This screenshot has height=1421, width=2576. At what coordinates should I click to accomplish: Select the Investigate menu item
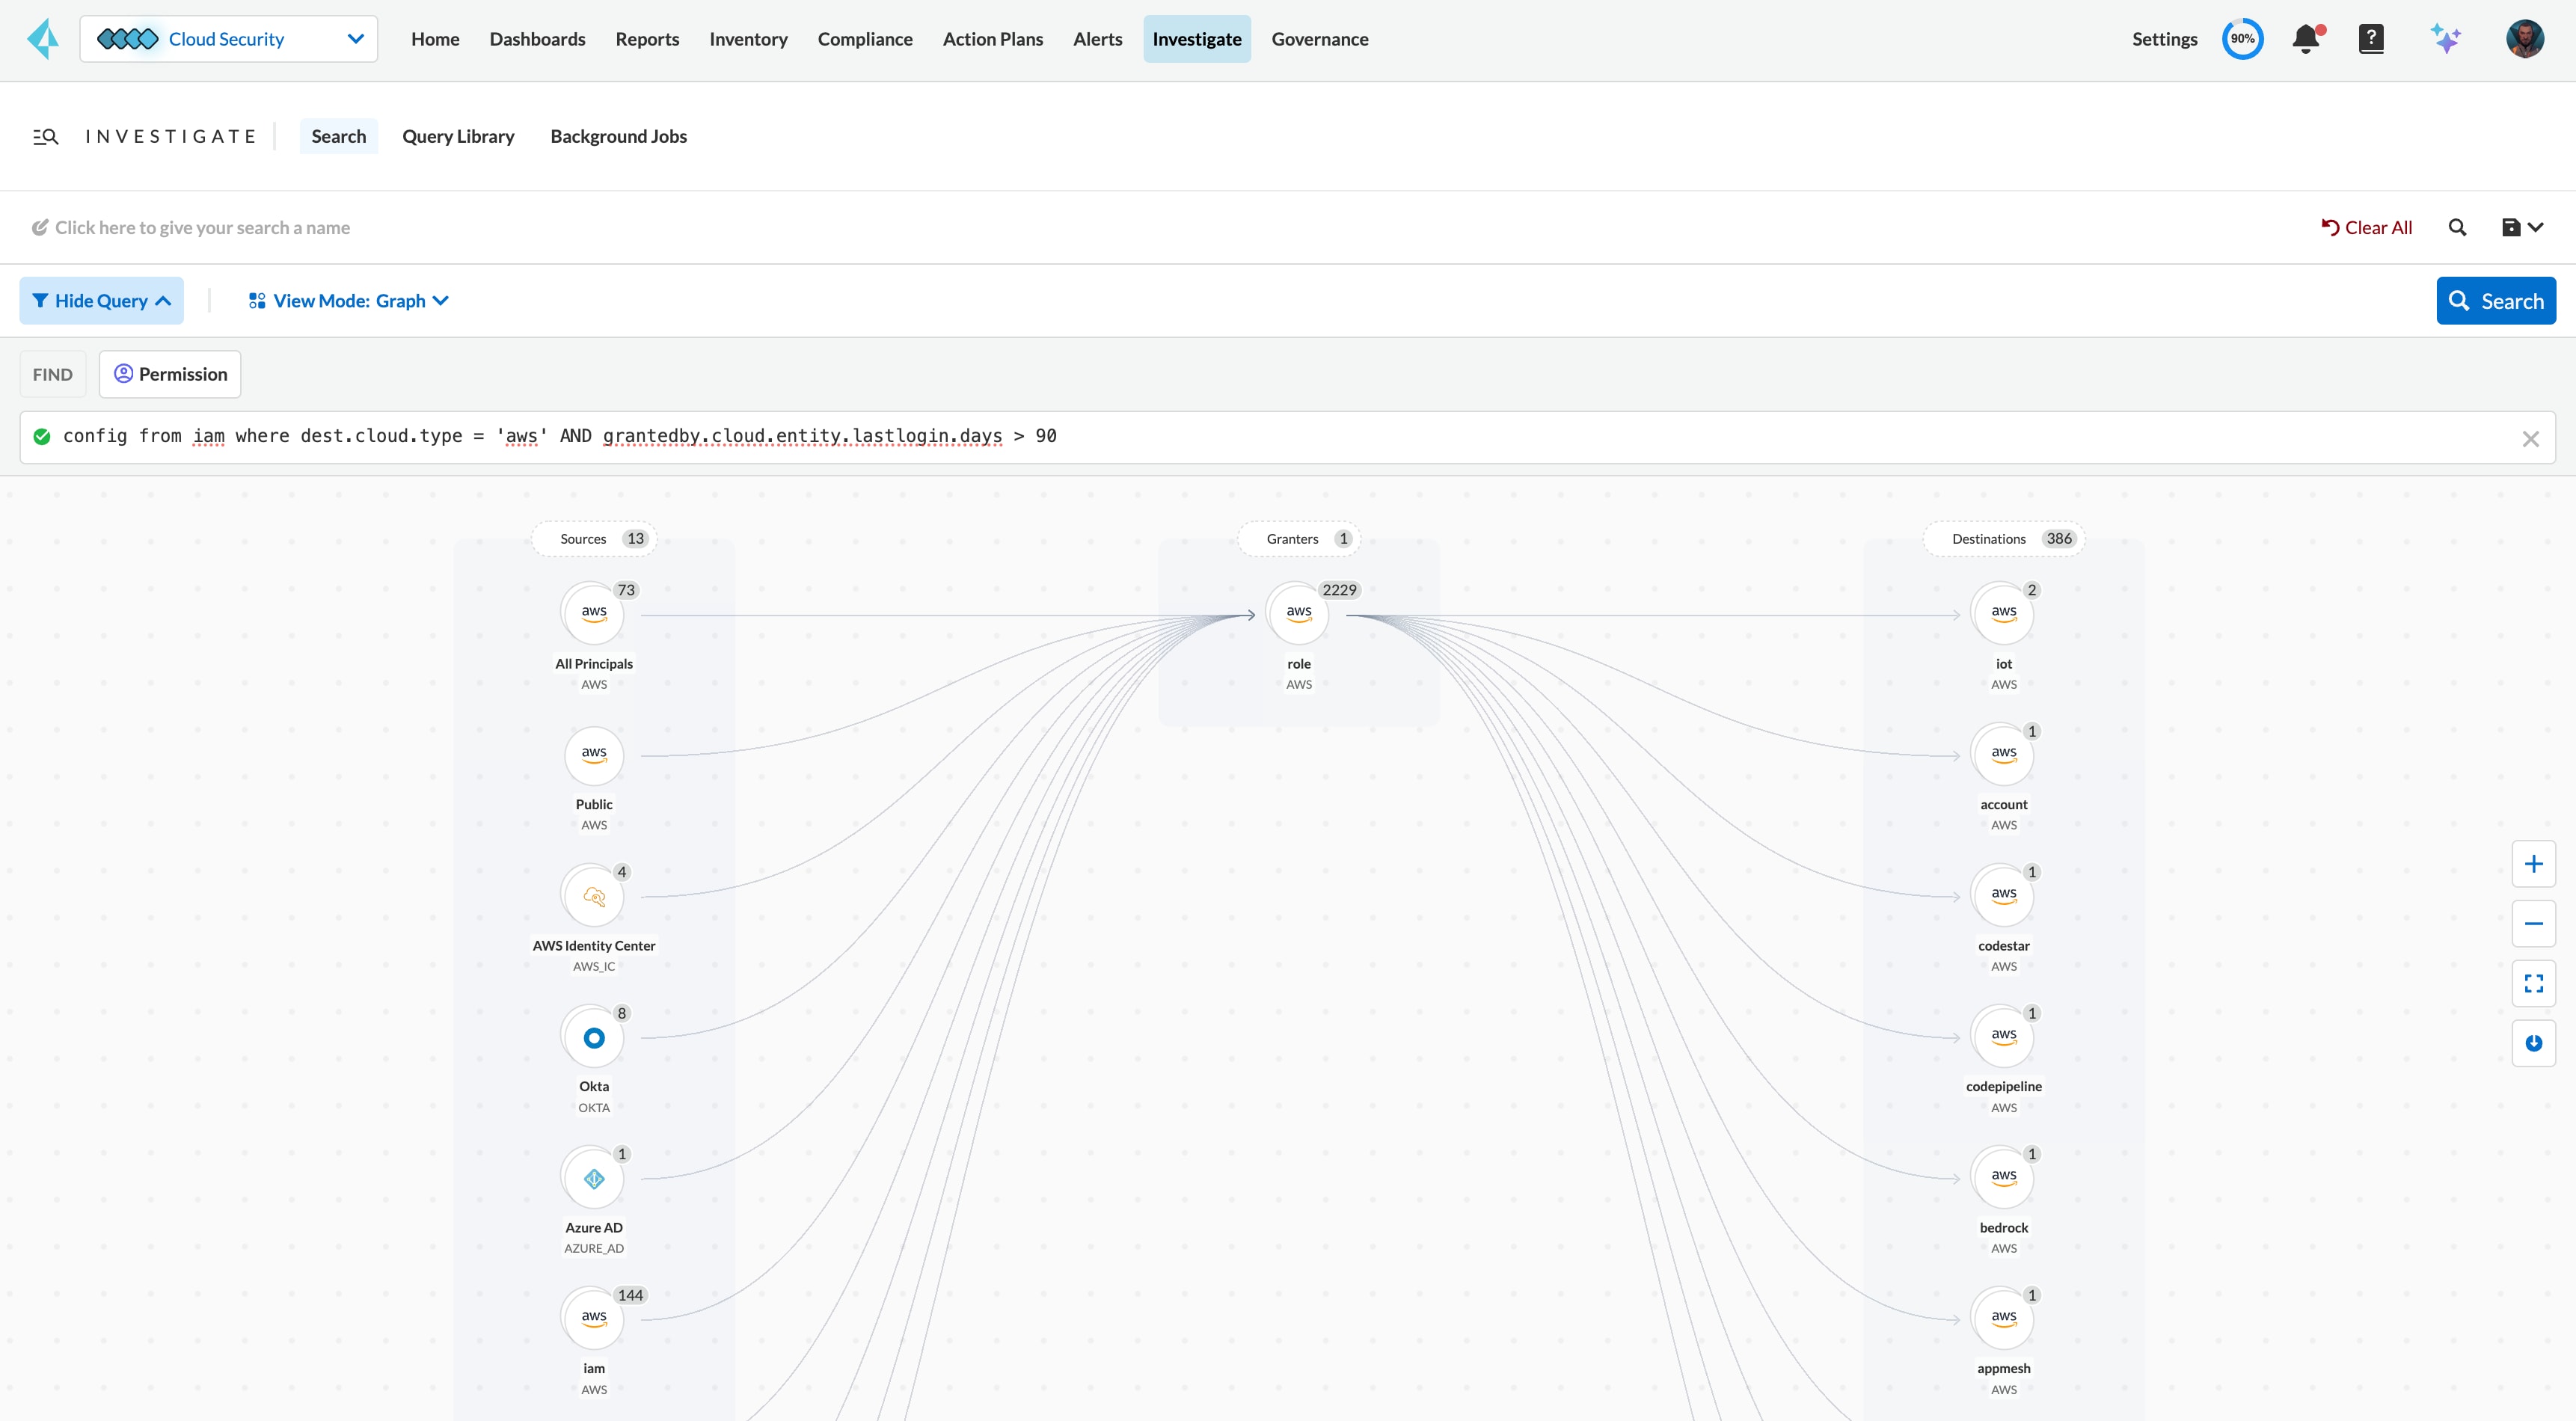tap(1196, 39)
